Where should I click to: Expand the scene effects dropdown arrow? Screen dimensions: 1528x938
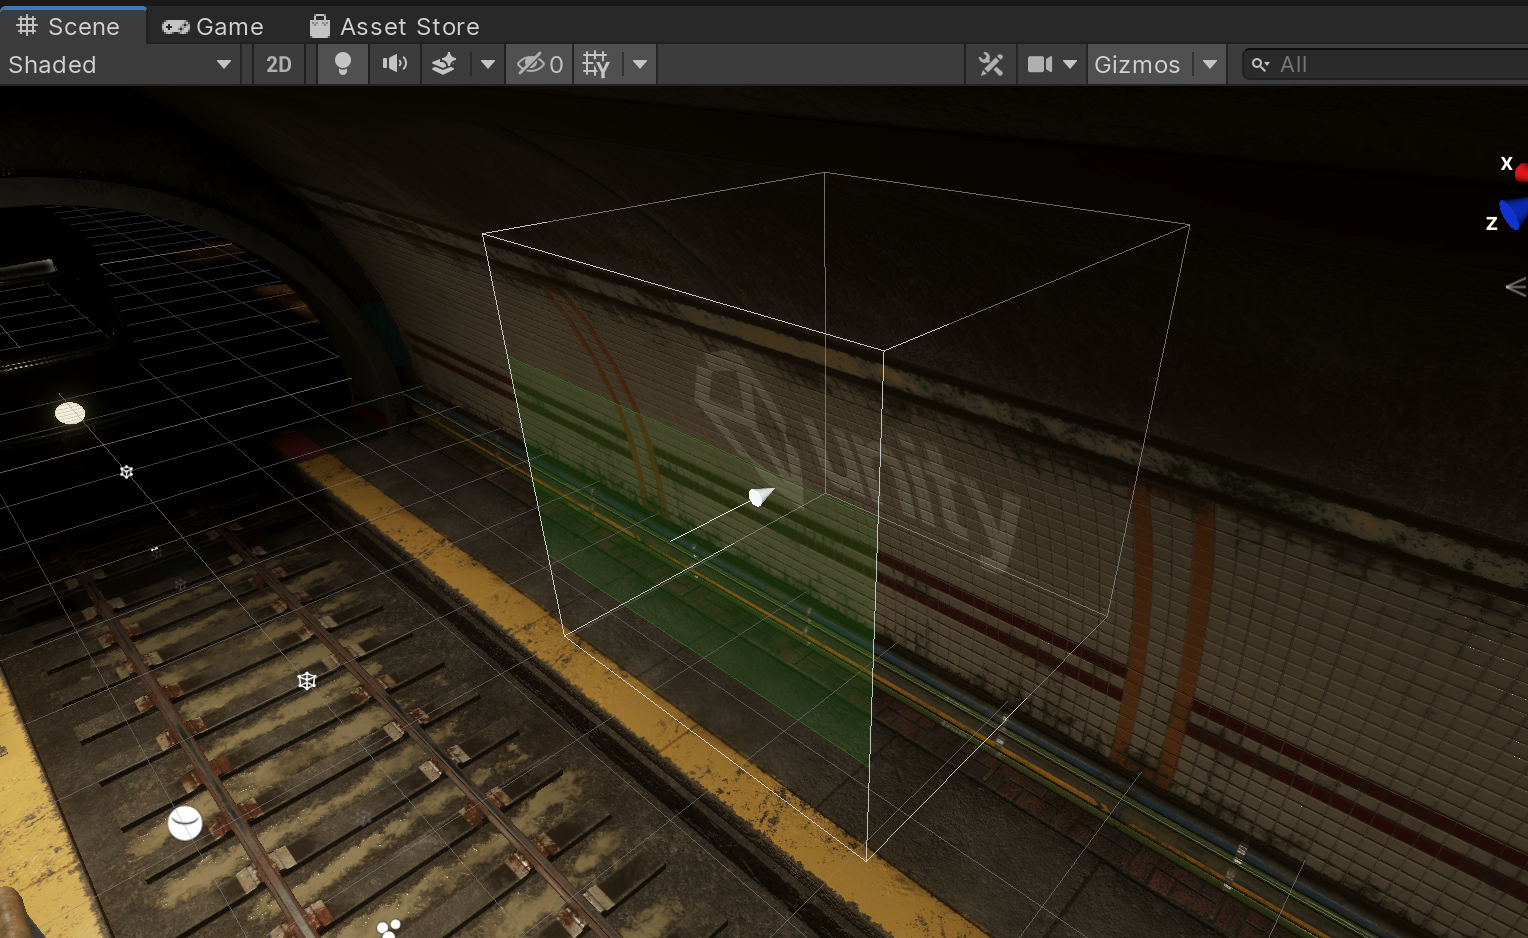487,64
